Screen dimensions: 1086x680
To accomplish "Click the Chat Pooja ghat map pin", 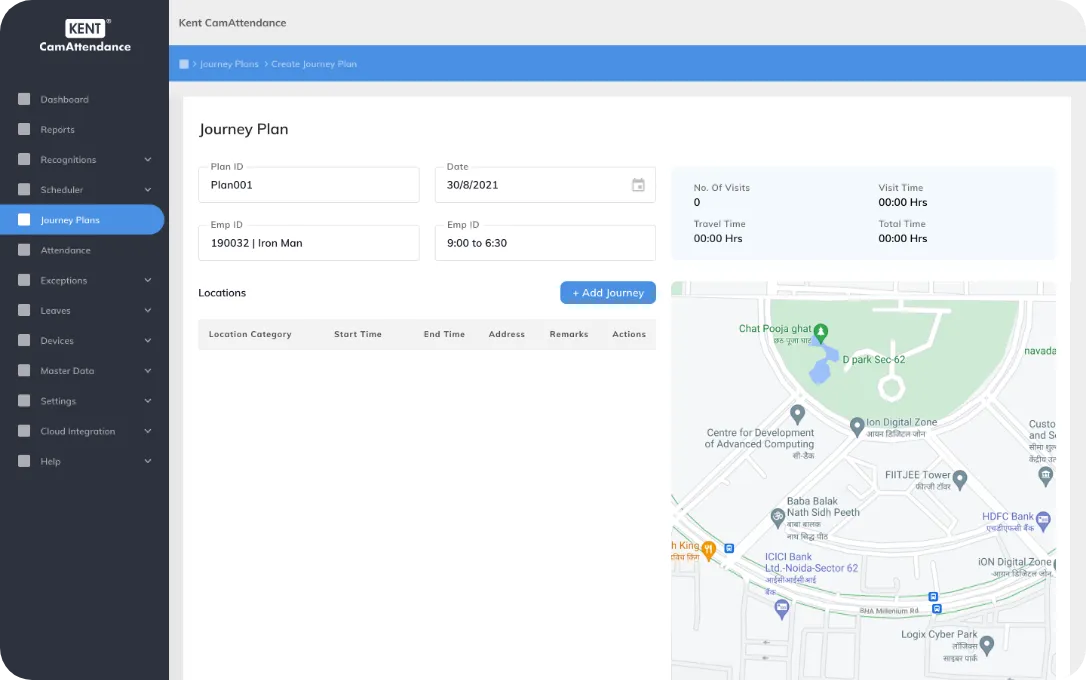I will 821,333.
